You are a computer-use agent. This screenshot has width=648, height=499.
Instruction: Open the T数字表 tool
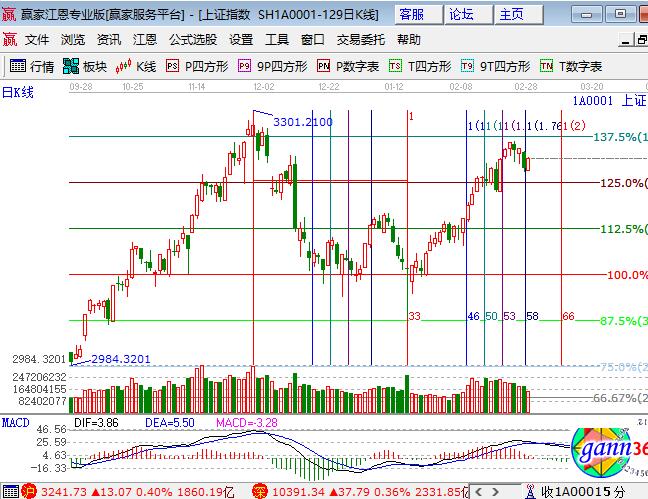[x=571, y=66]
